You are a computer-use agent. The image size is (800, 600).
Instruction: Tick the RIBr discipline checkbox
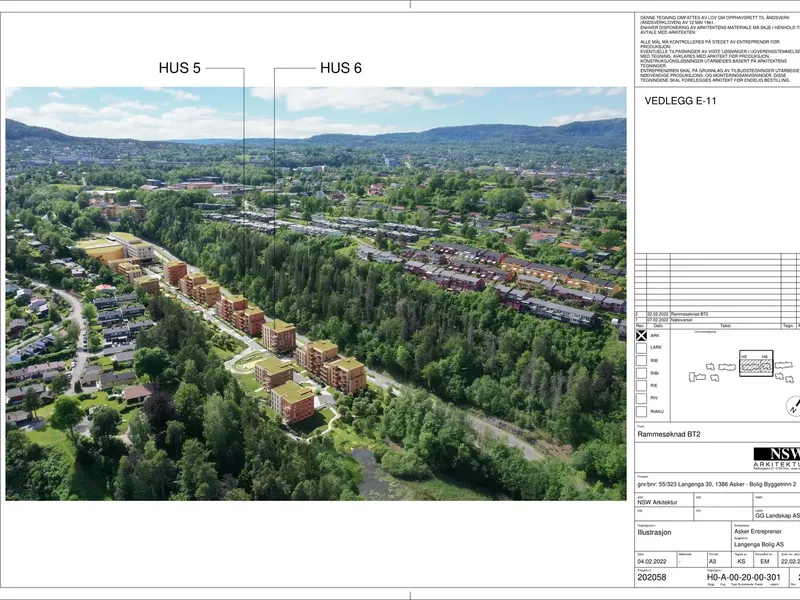pos(641,373)
